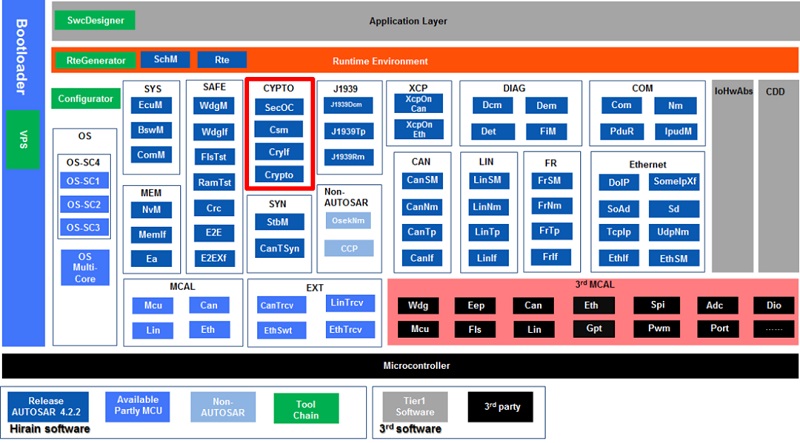The height and width of the screenshot is (443, 800).
Task: Click the PduR module in COM
Action: click(x=622, y=131)
